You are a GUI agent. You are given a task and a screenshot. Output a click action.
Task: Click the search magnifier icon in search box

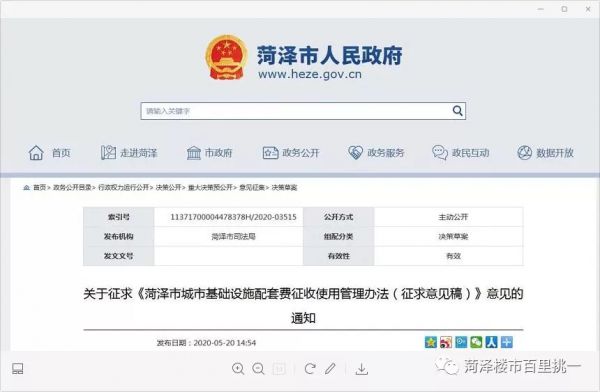tap(457, 111)
